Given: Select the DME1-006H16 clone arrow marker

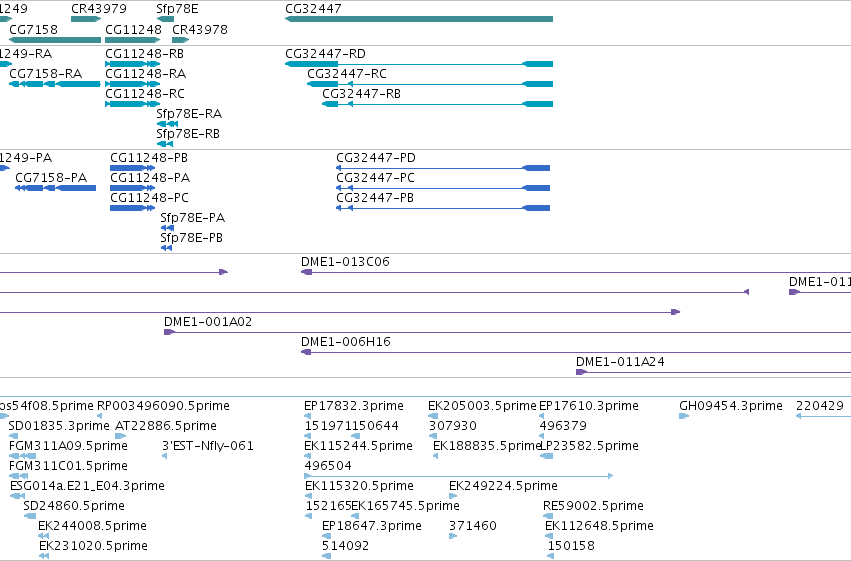Looking at the screenshot, I should (306, 352).
